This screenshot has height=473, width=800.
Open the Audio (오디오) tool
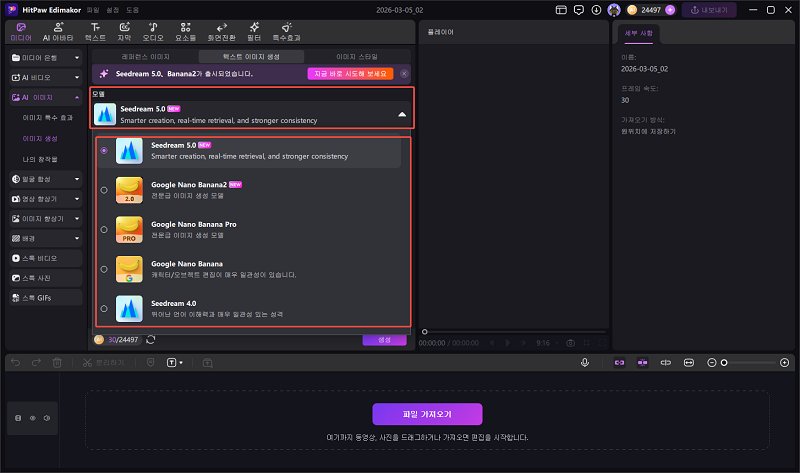point(153,32)
